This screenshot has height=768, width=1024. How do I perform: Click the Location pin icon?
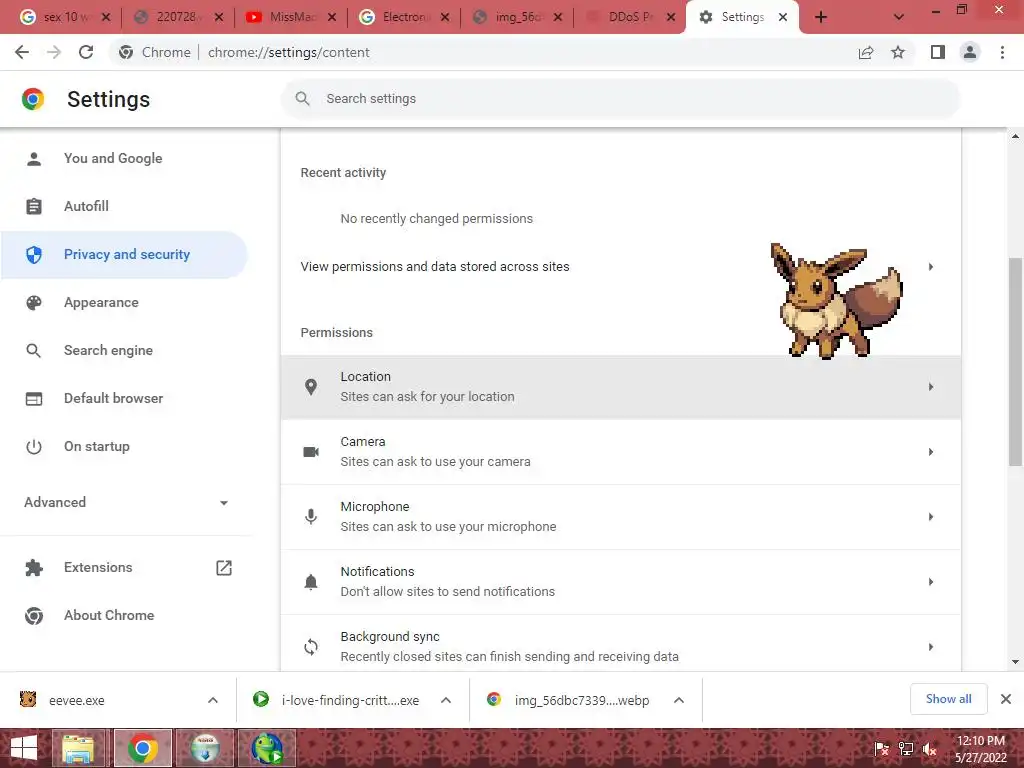point(311,387)
